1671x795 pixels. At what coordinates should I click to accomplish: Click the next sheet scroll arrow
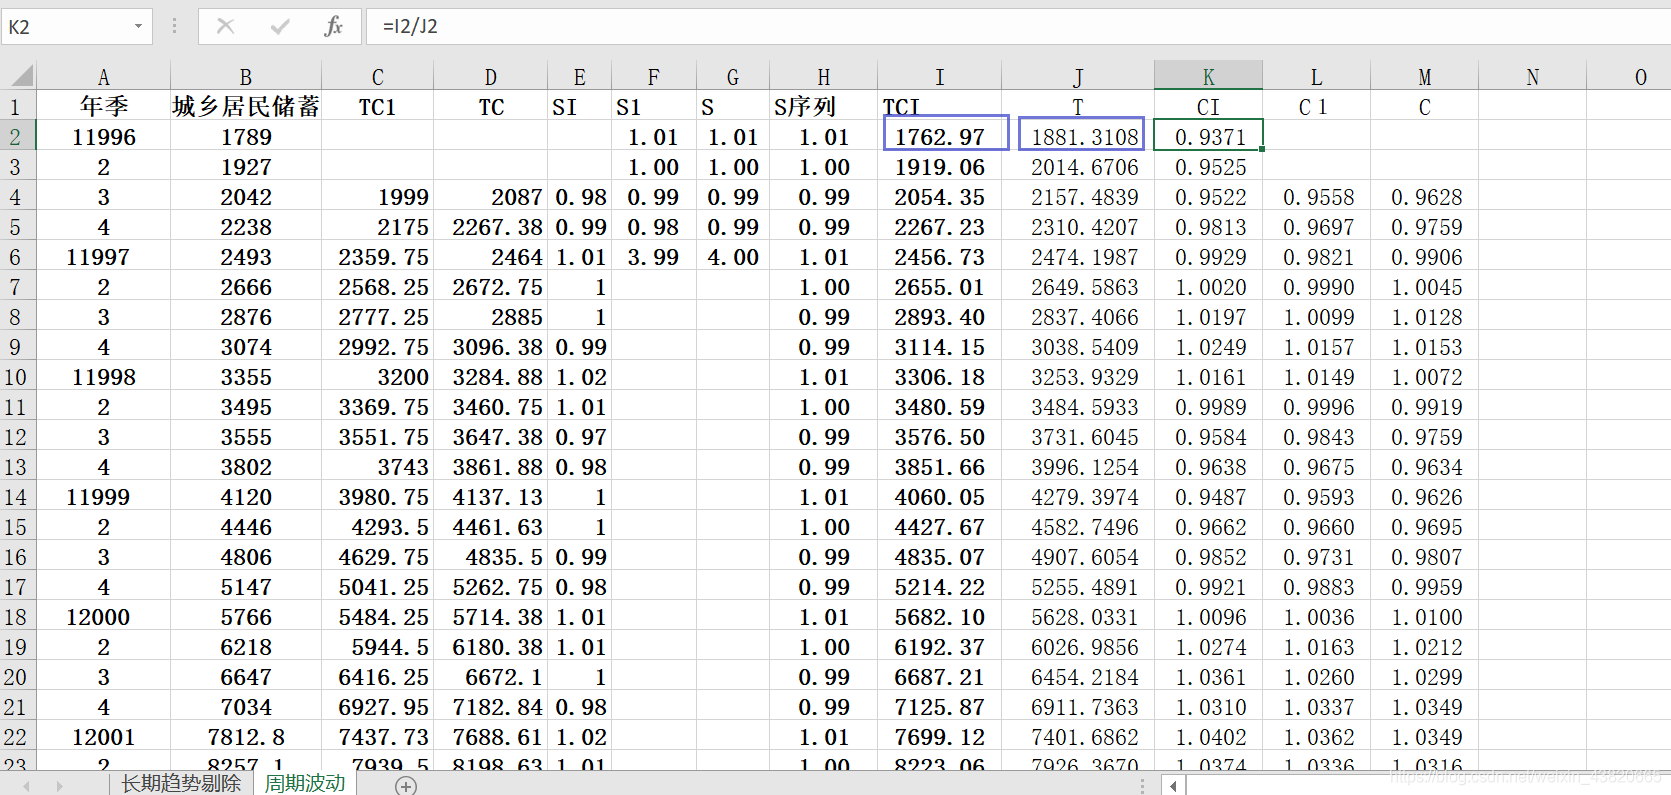pyautogui.click(x=60, y=785)
